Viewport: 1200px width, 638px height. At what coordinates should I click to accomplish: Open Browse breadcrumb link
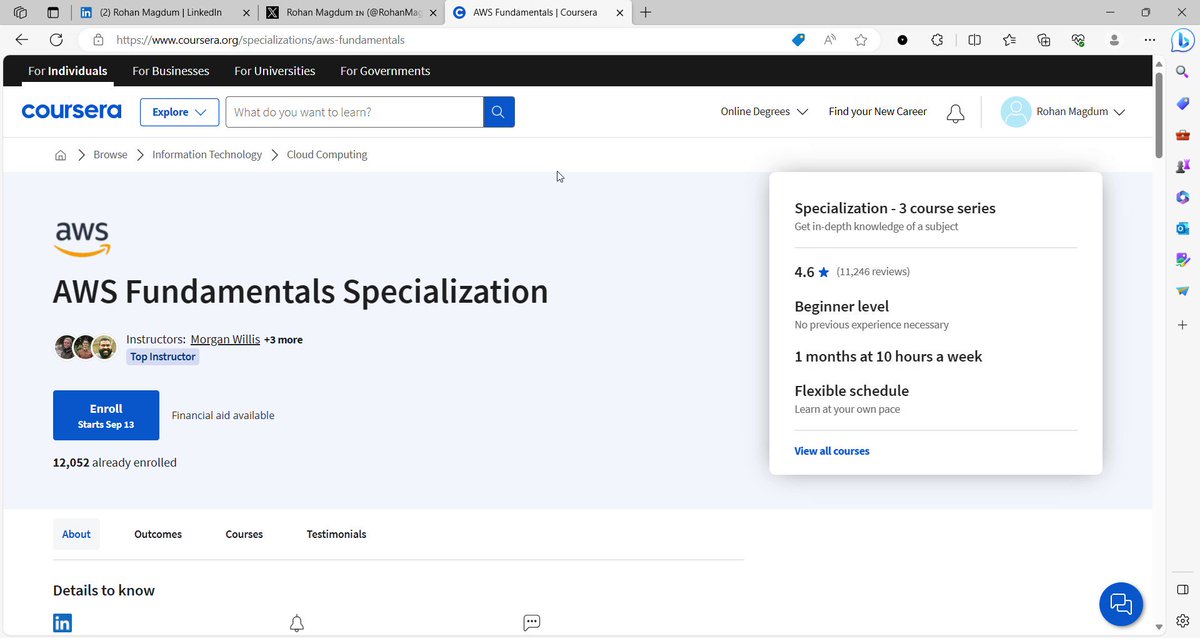pyautogui.click(x=110, y=155)
